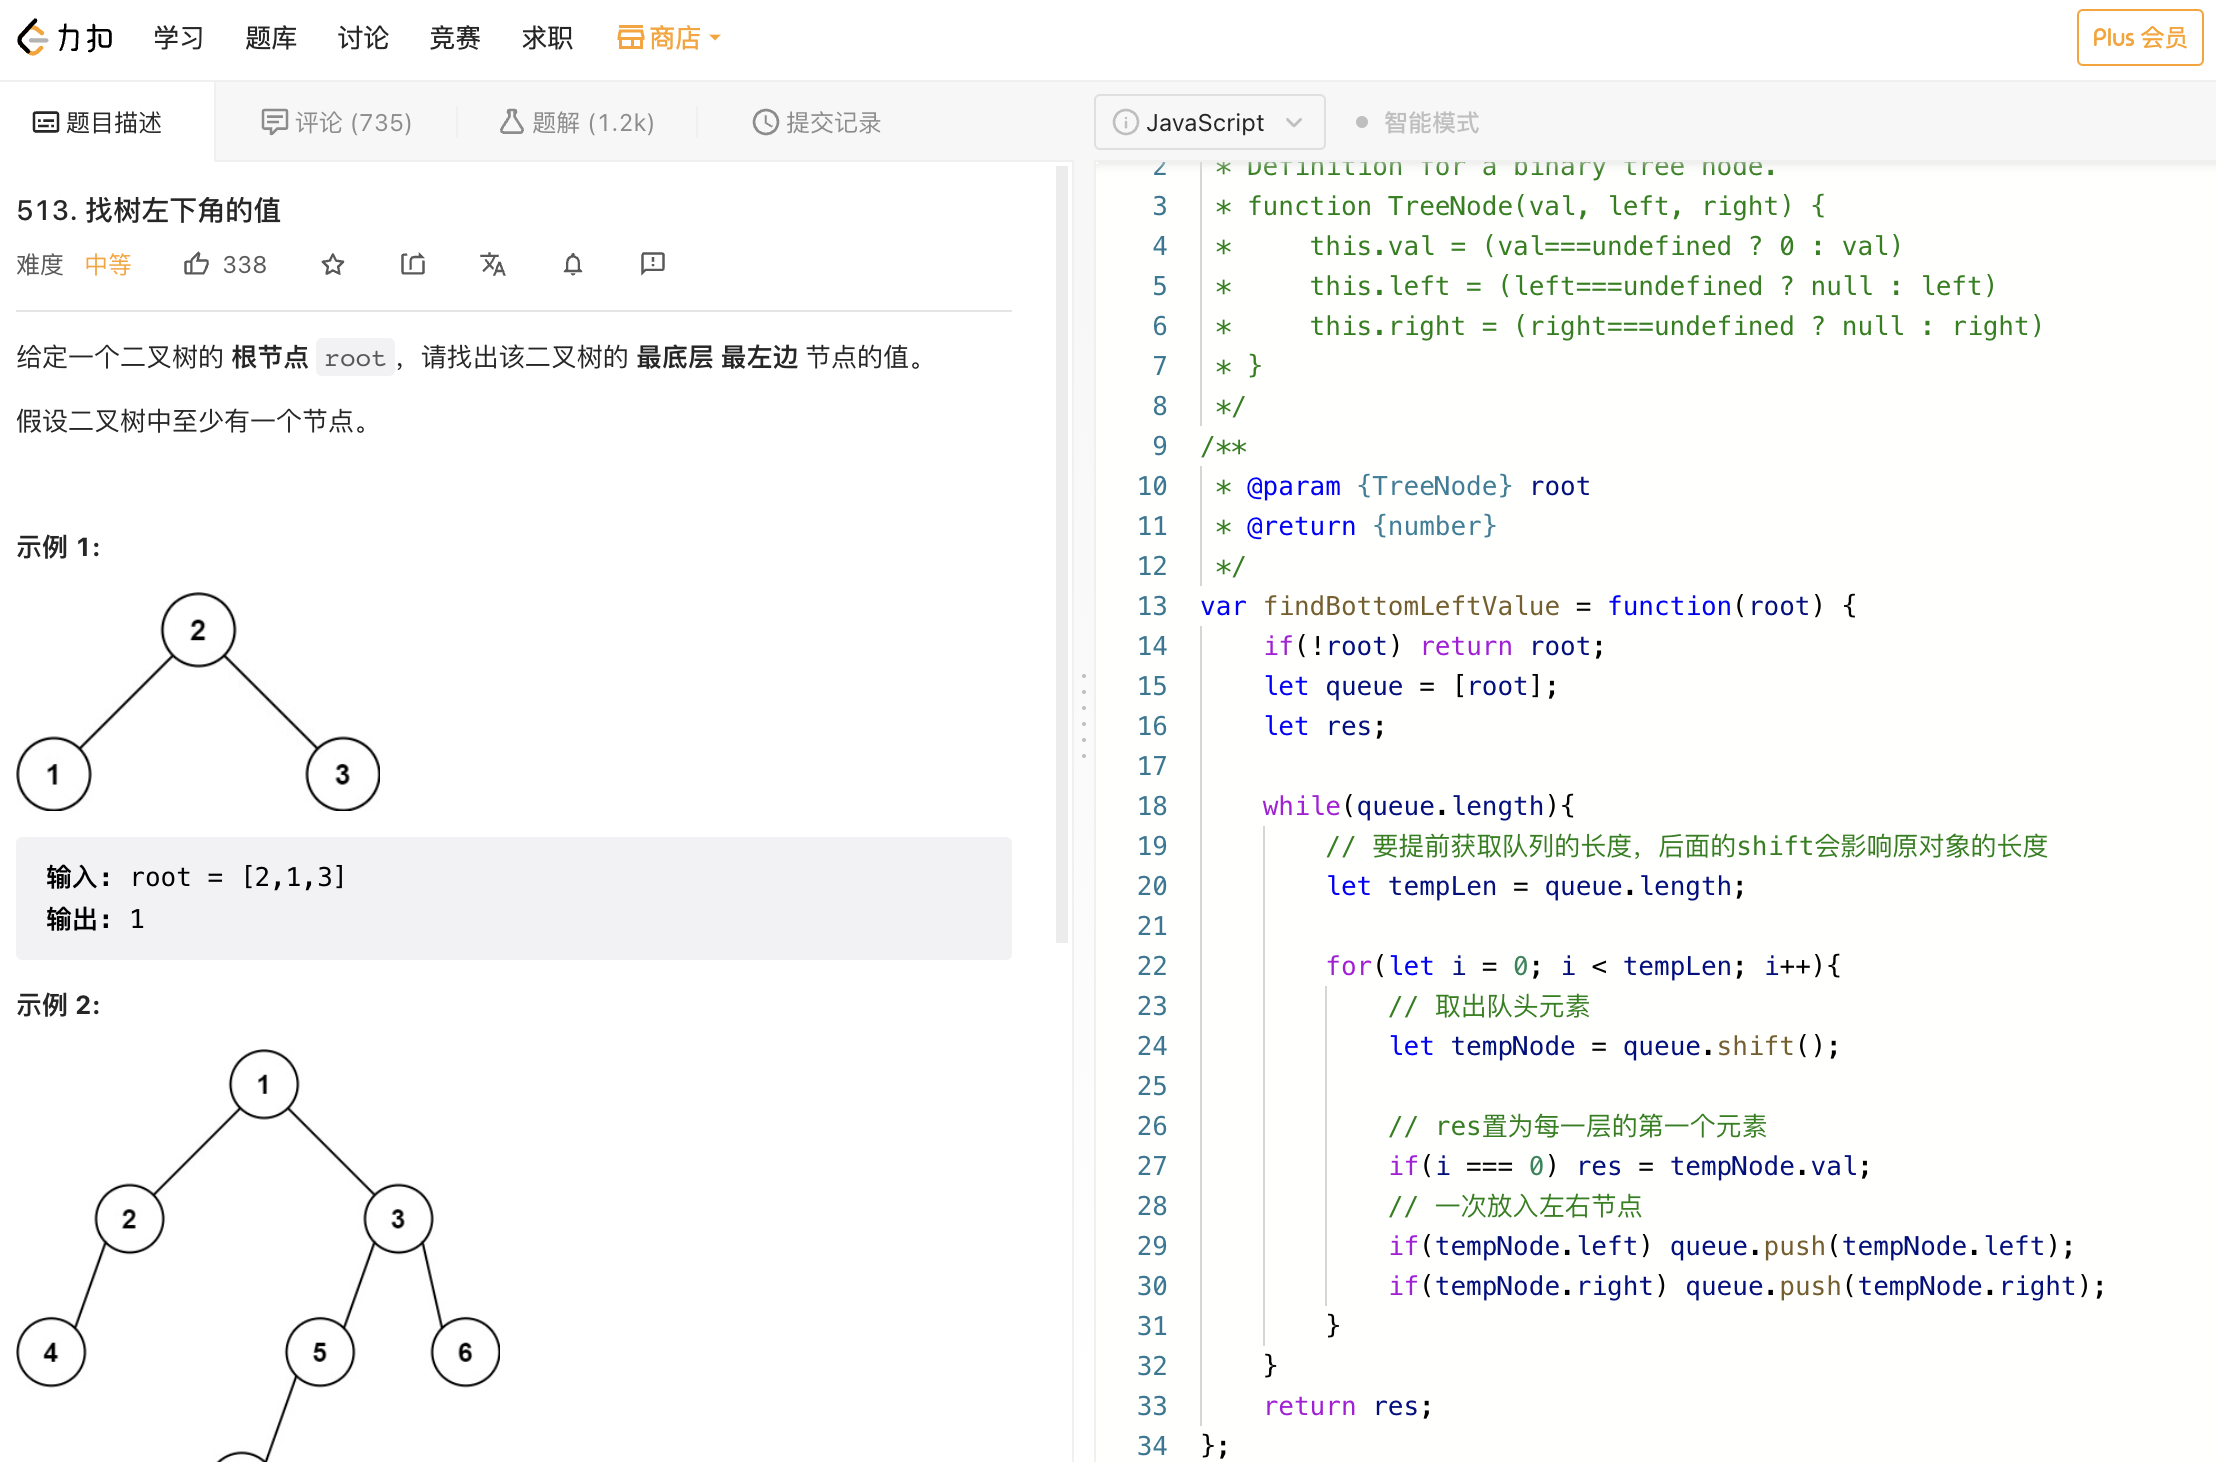Switch to the 评论 (735) tab
This screenshot has height=1462, width=2216.
point(336,122)
